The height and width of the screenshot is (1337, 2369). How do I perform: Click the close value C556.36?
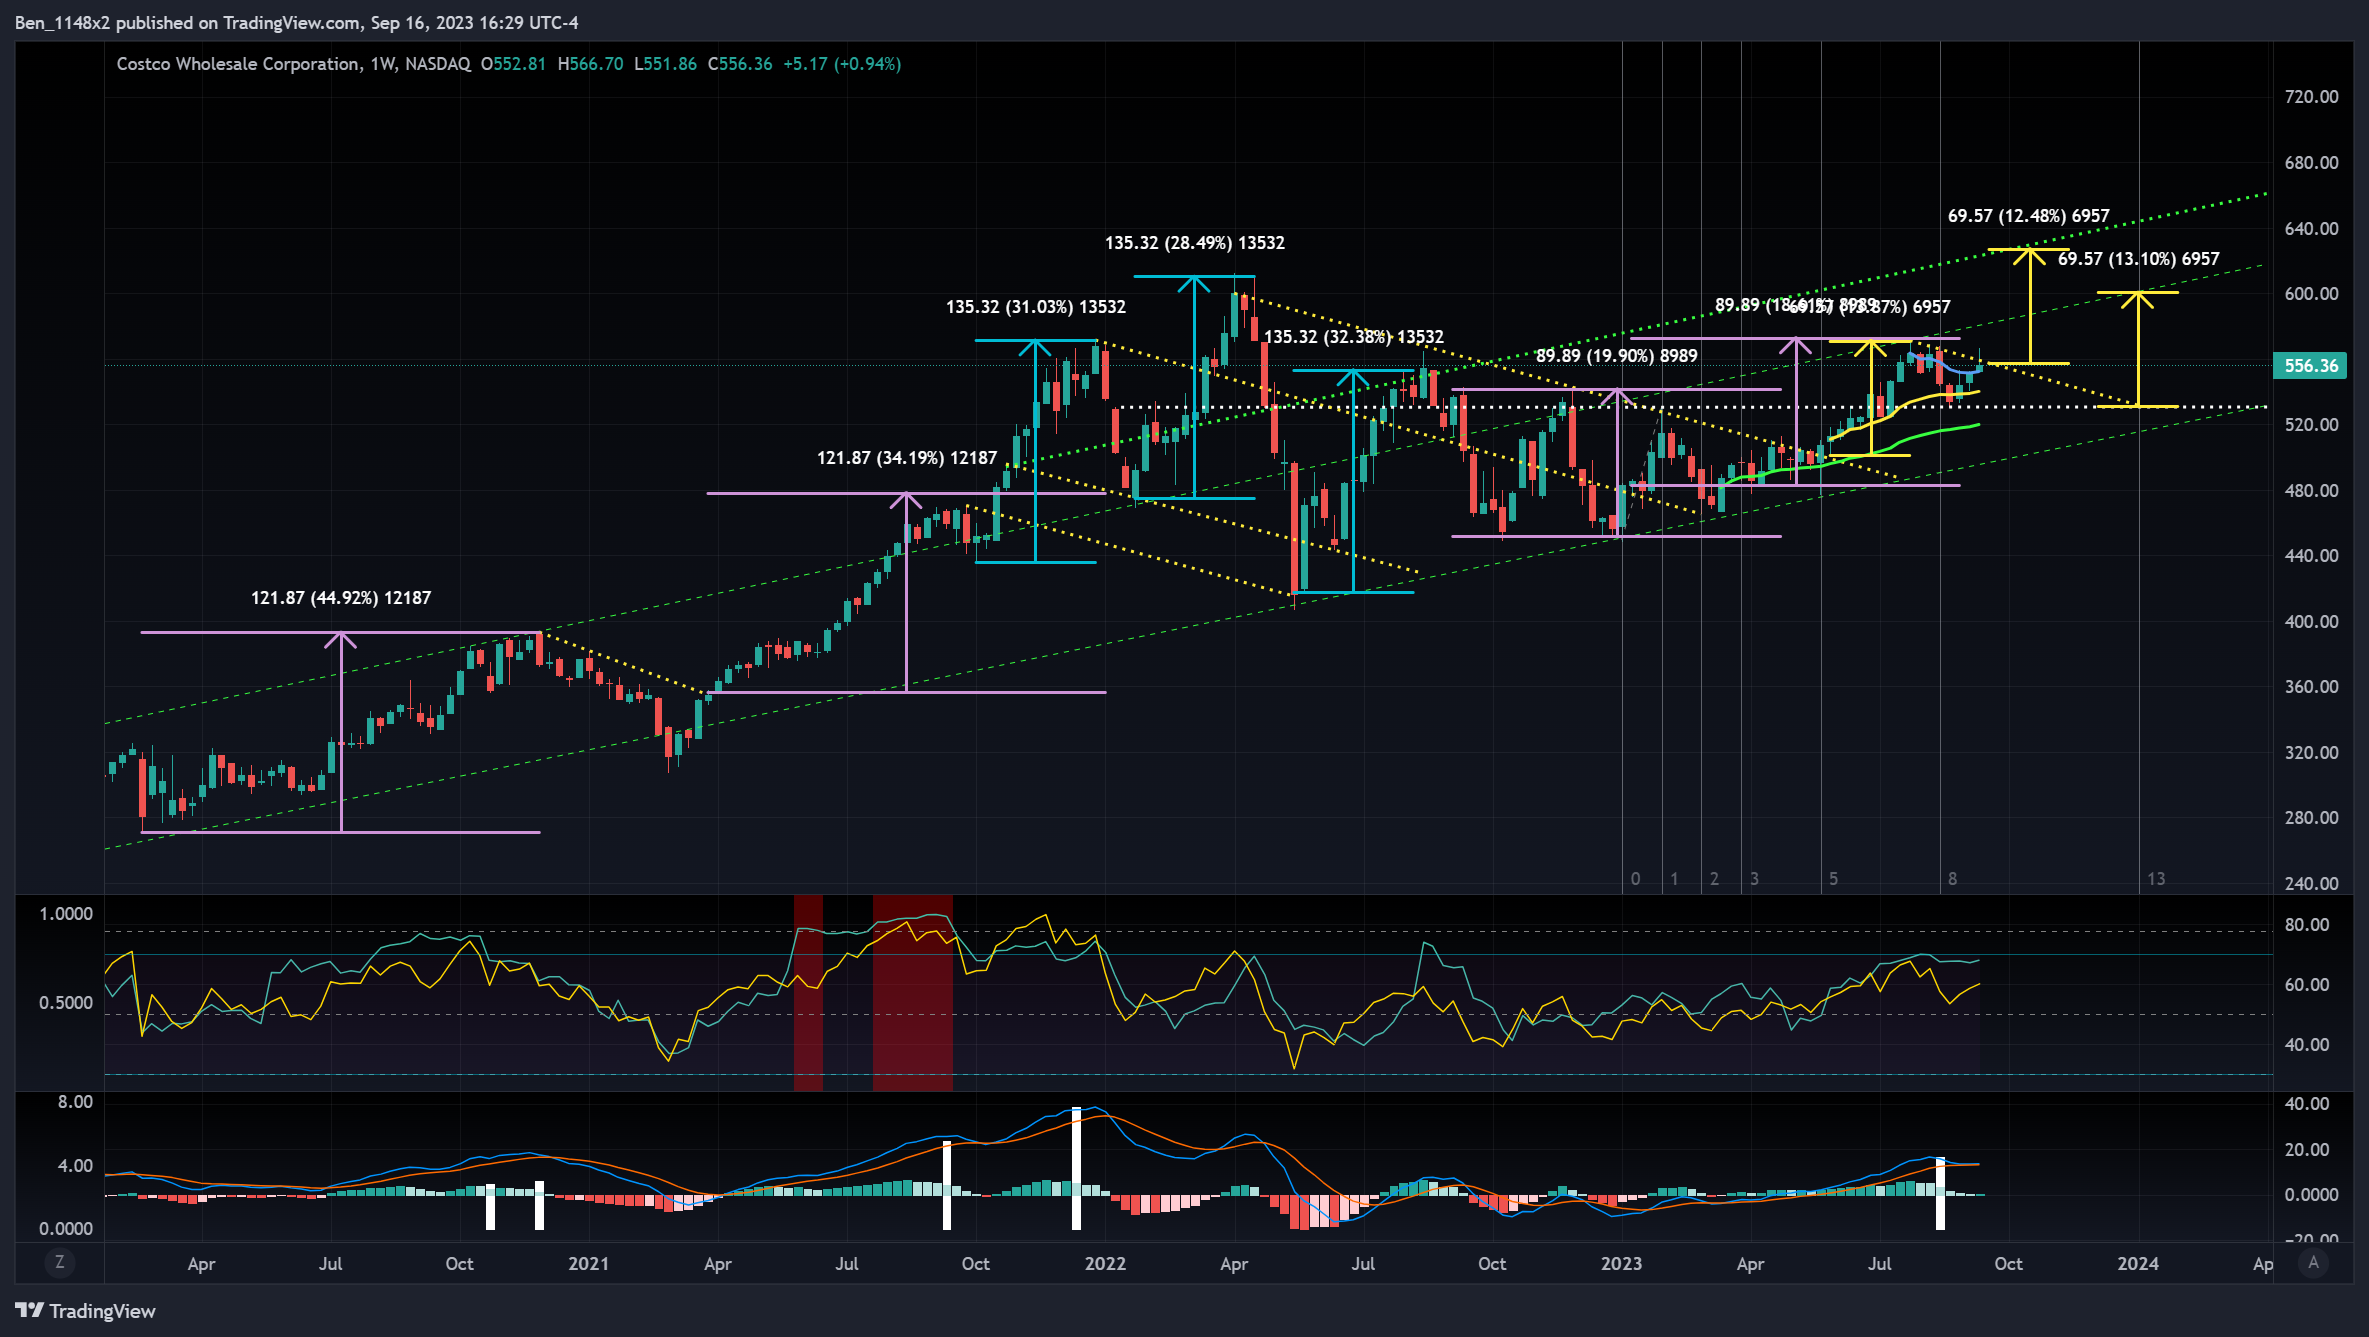[x=740, y=64]
